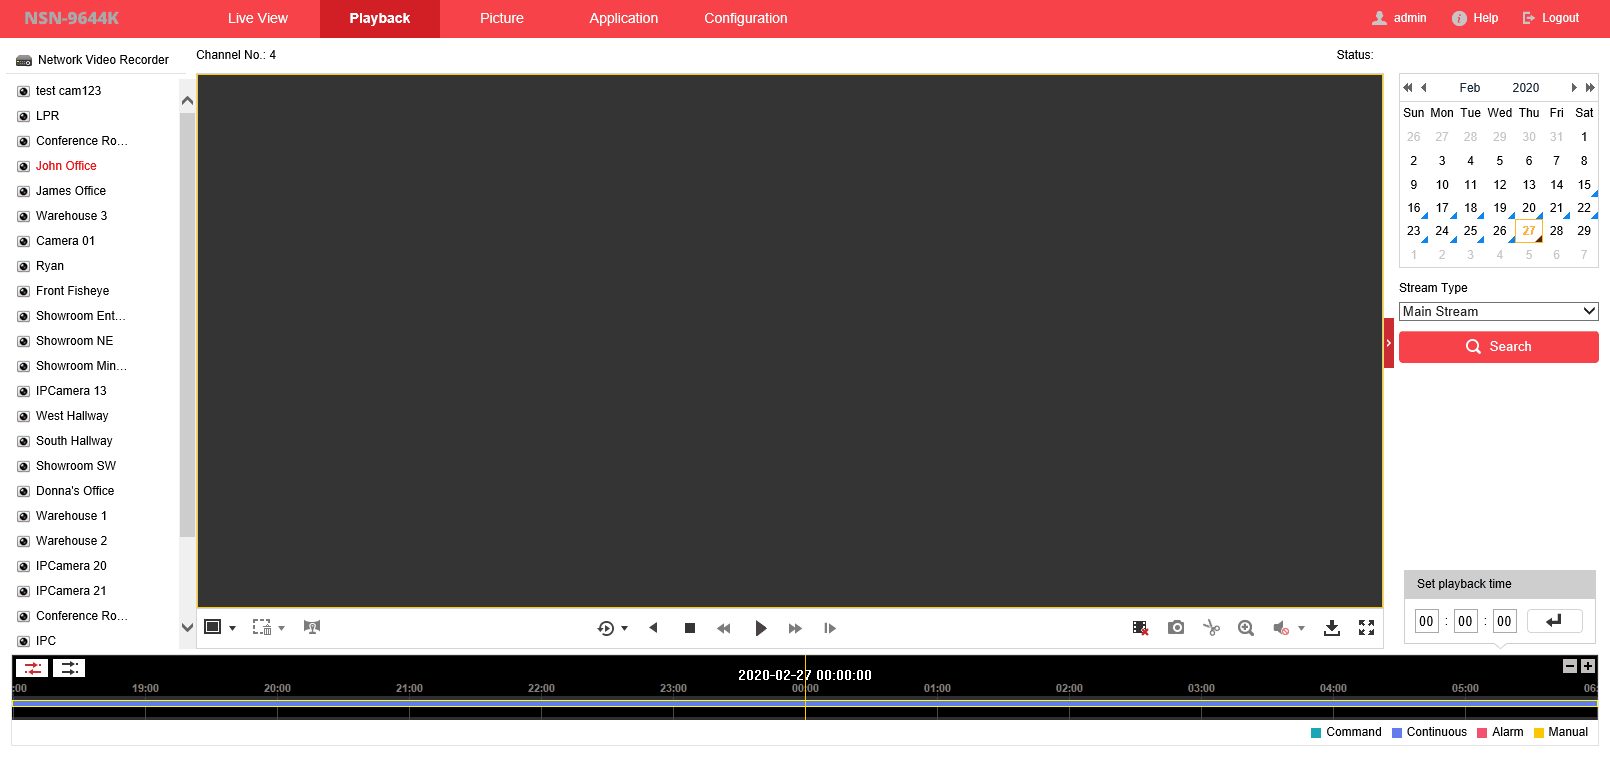Click the slow forward double-arrow button

pyautogui.click(x=724, y=628)
